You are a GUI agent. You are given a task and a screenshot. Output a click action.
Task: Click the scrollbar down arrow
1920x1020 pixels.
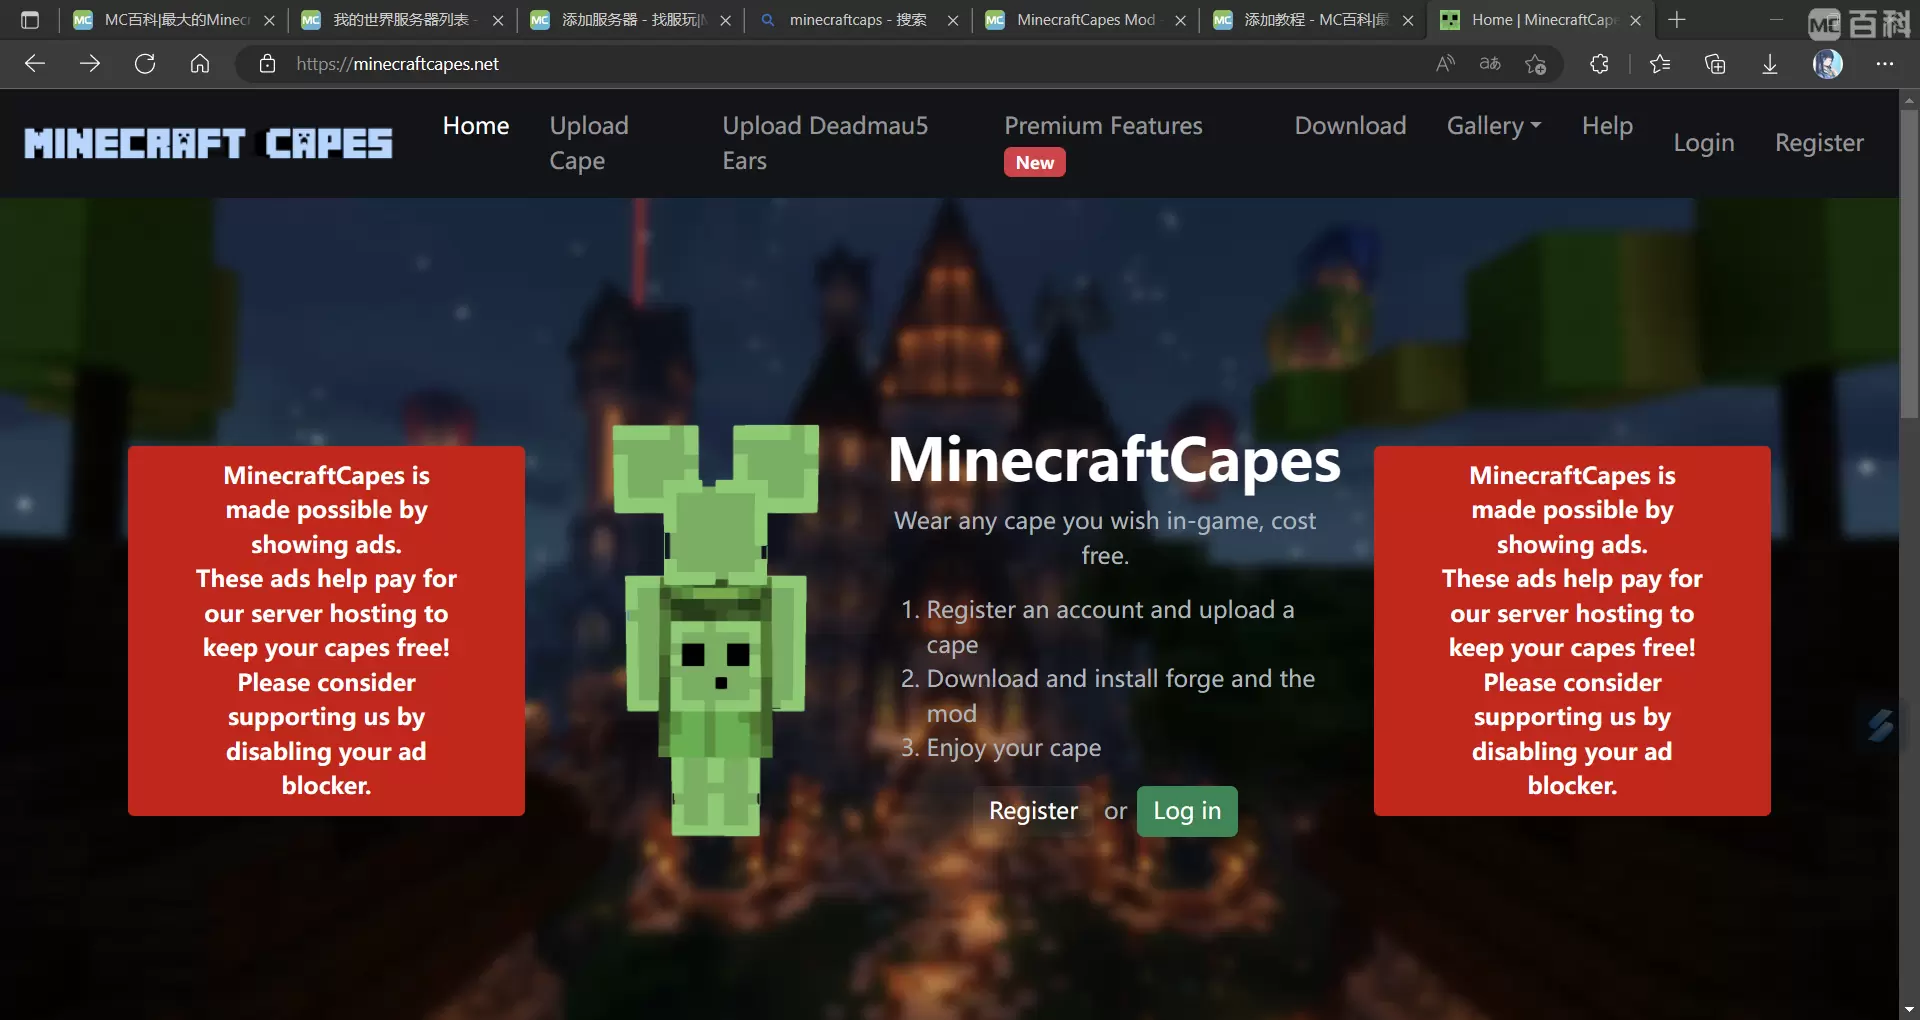pos(1909,1010)
